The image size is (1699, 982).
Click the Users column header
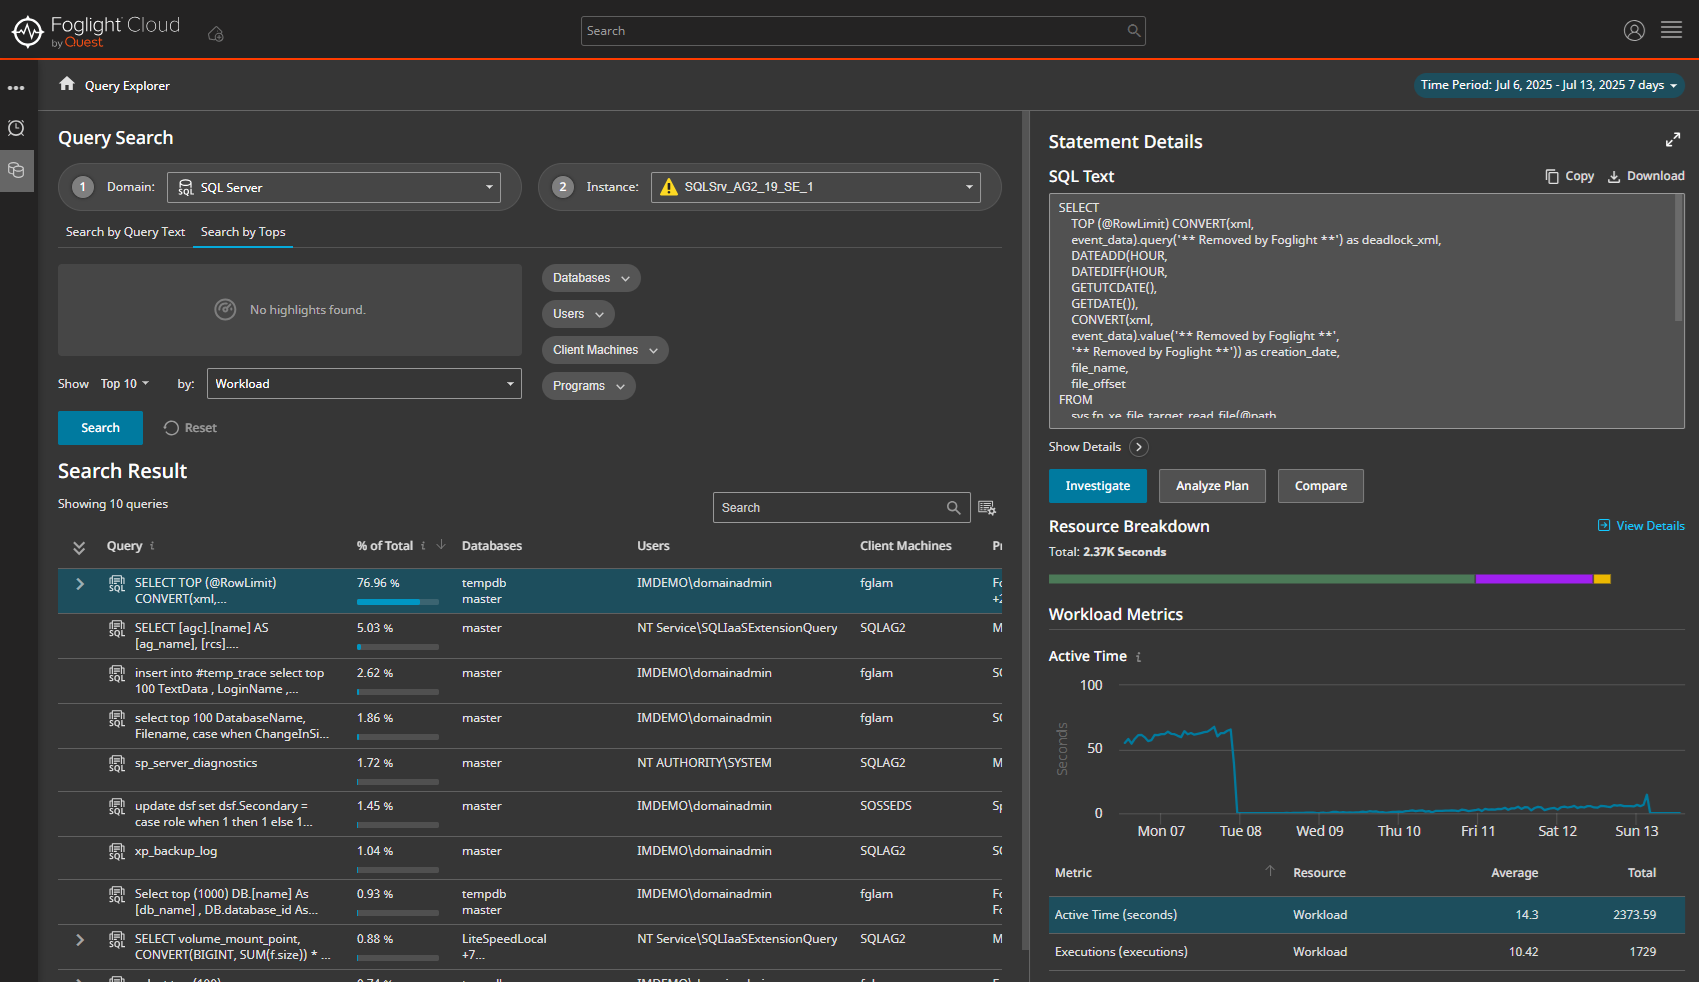point(653,546)
